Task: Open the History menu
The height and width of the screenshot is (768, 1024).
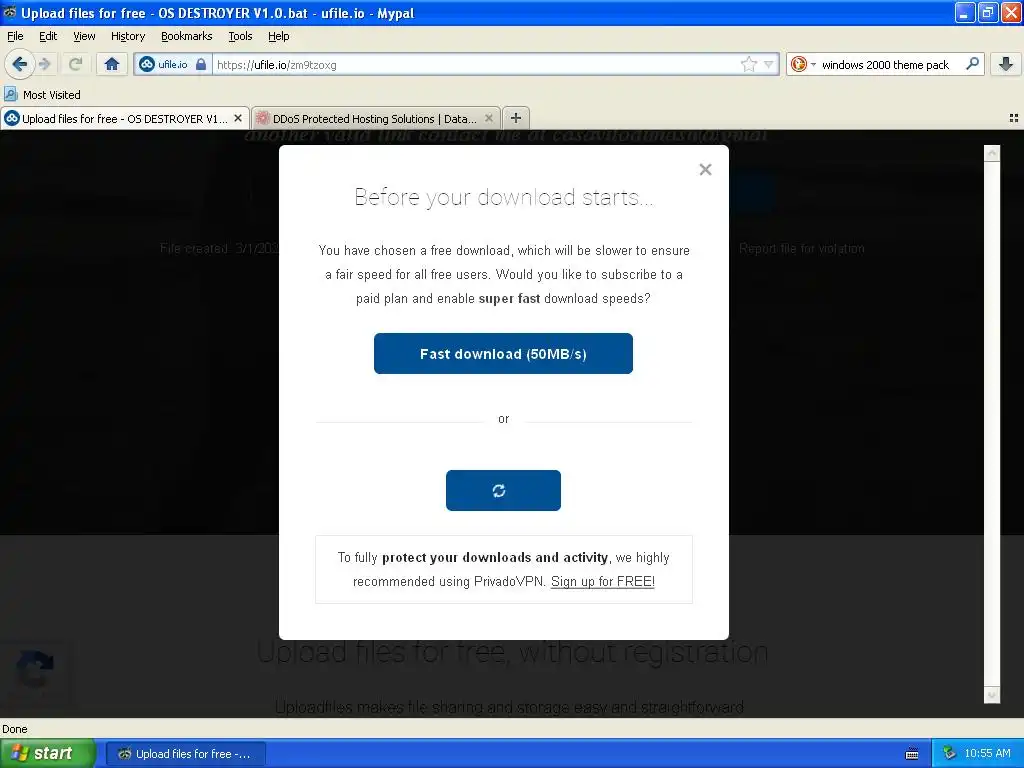Action: pyautogui.click(x=127, y=36)
